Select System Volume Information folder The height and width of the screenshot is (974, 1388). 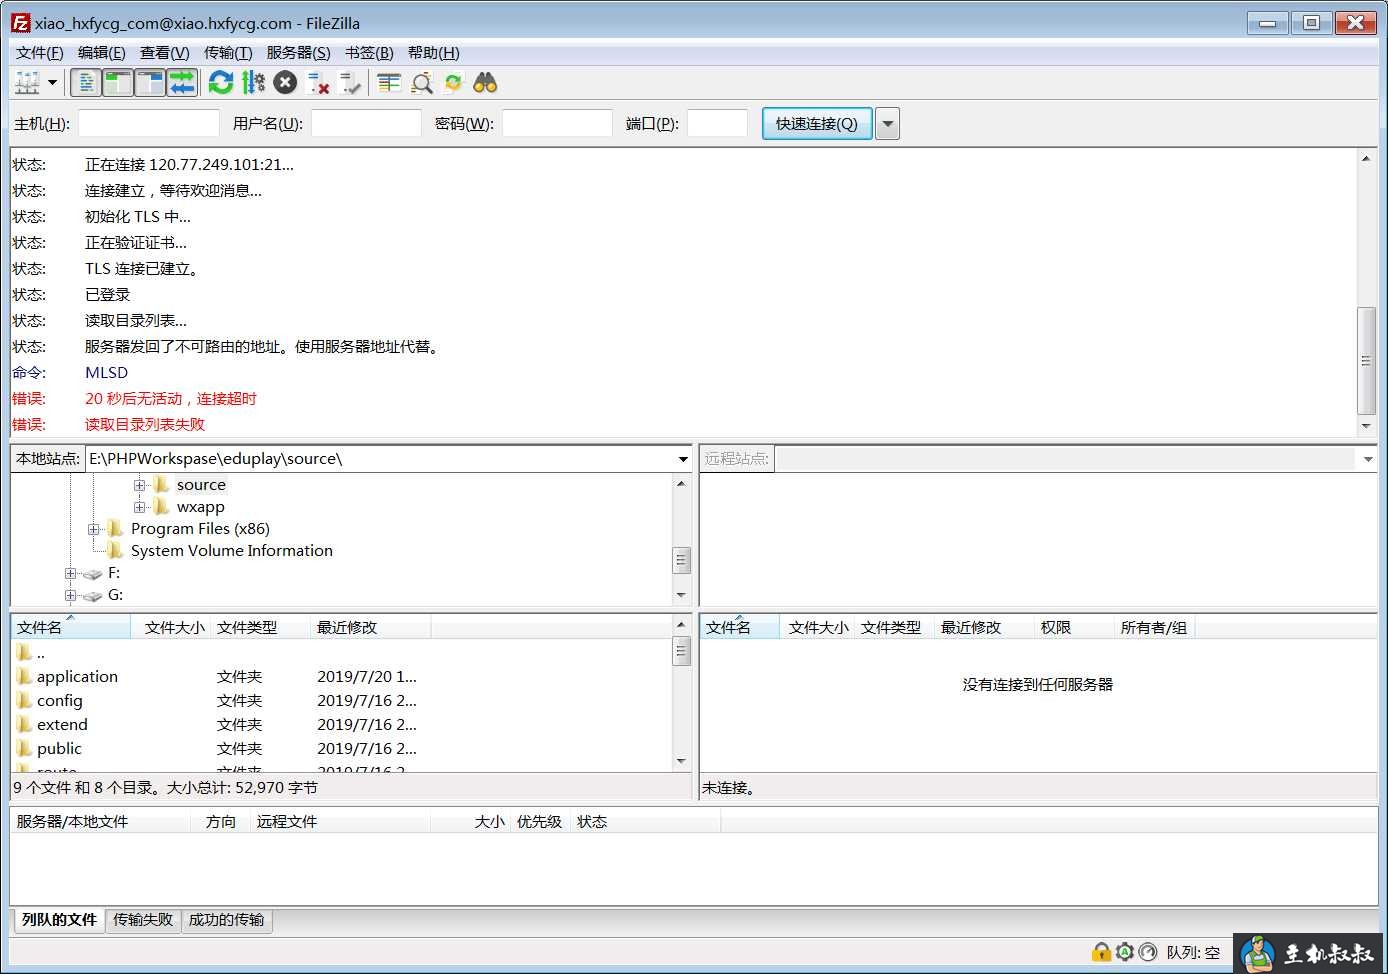tap(232, 551)
